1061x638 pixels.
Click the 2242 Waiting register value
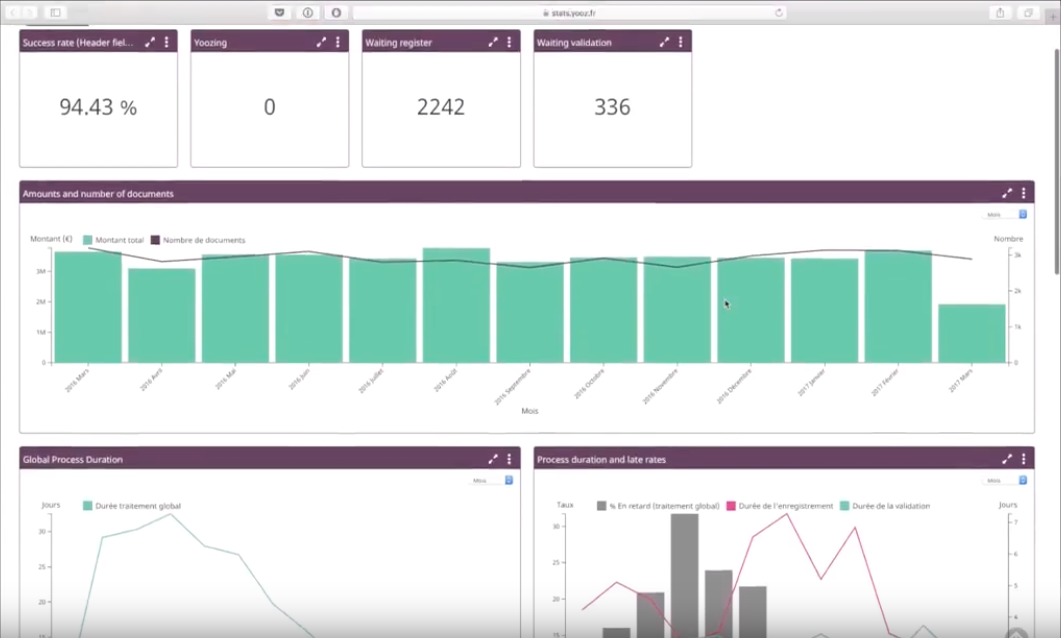coord(441,107)
